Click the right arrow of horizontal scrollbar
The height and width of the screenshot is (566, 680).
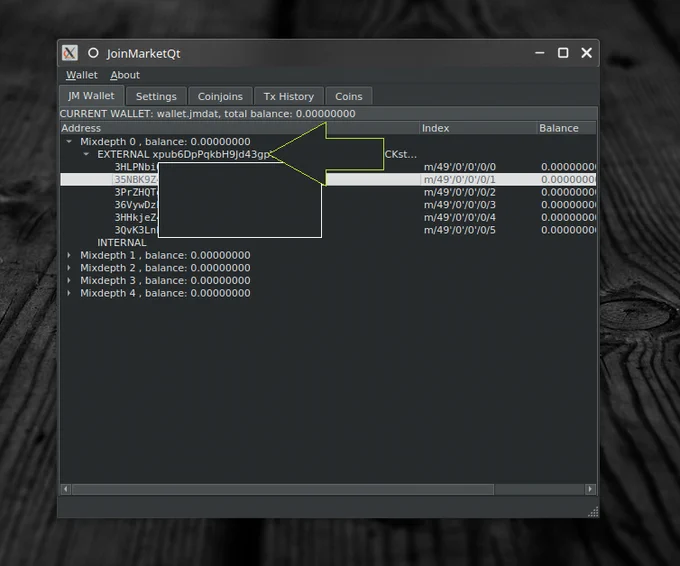click(590, 489)
